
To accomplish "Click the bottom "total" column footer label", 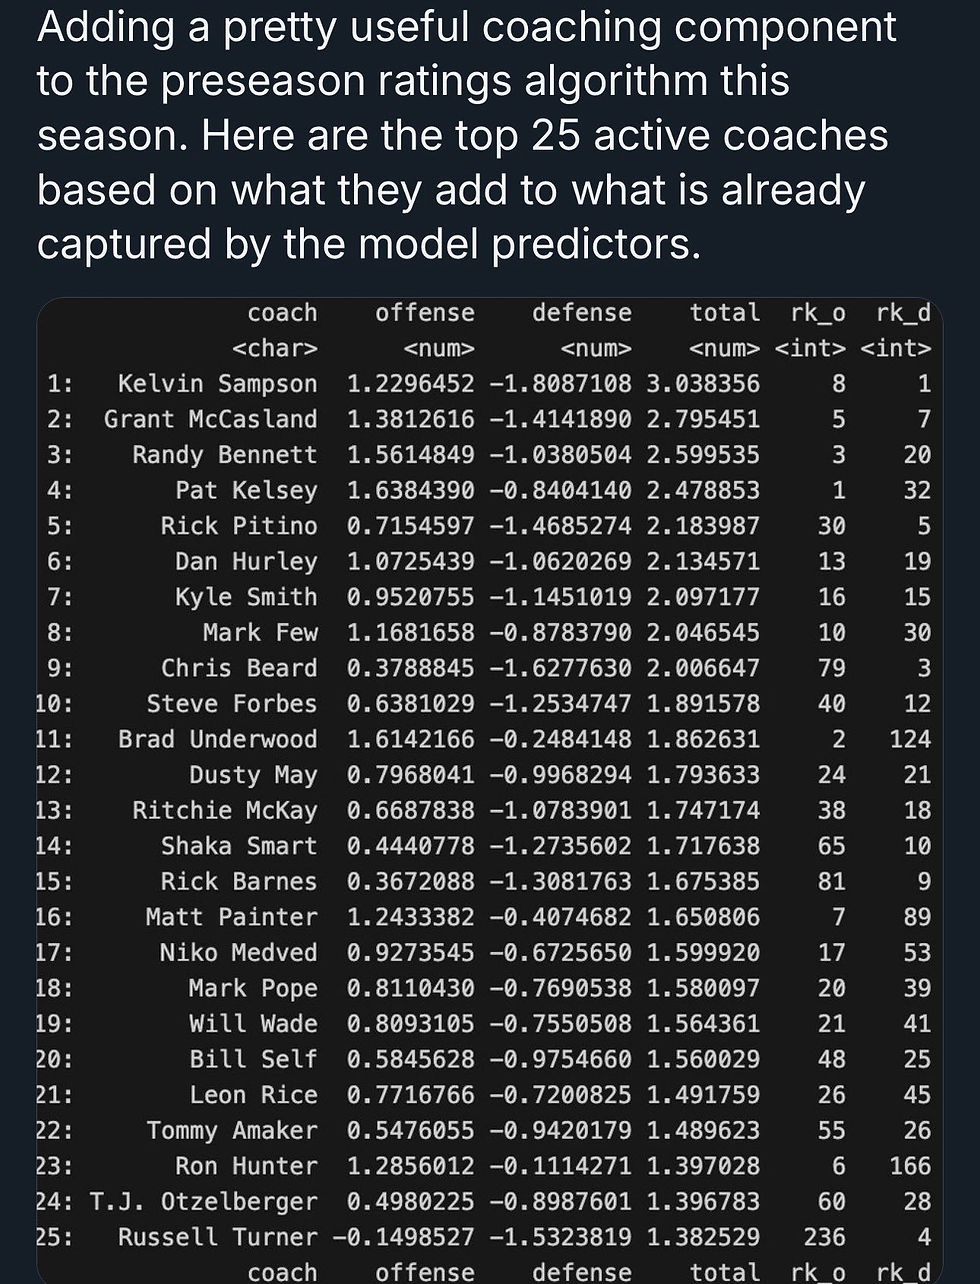I will coord(724,1272).
